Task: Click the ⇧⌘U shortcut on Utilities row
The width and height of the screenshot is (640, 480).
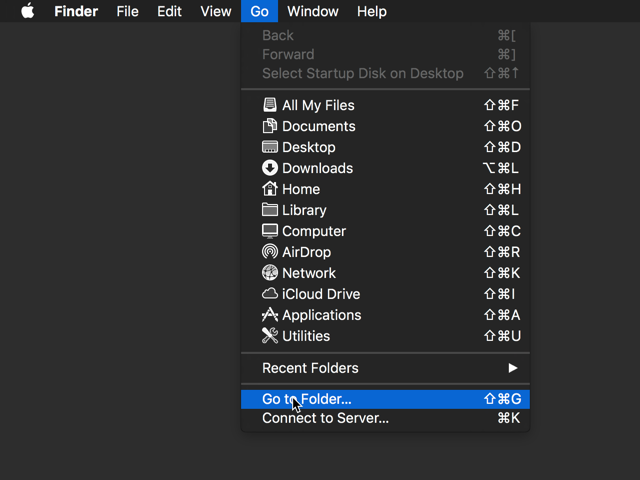Action: 502,336
